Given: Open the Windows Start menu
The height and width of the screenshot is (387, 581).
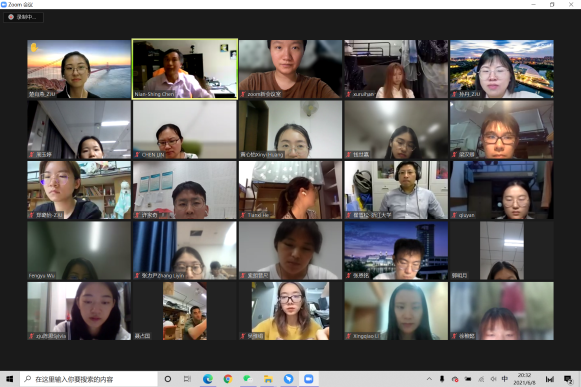Looking at the screenshot, I should (x=10, y=379).
